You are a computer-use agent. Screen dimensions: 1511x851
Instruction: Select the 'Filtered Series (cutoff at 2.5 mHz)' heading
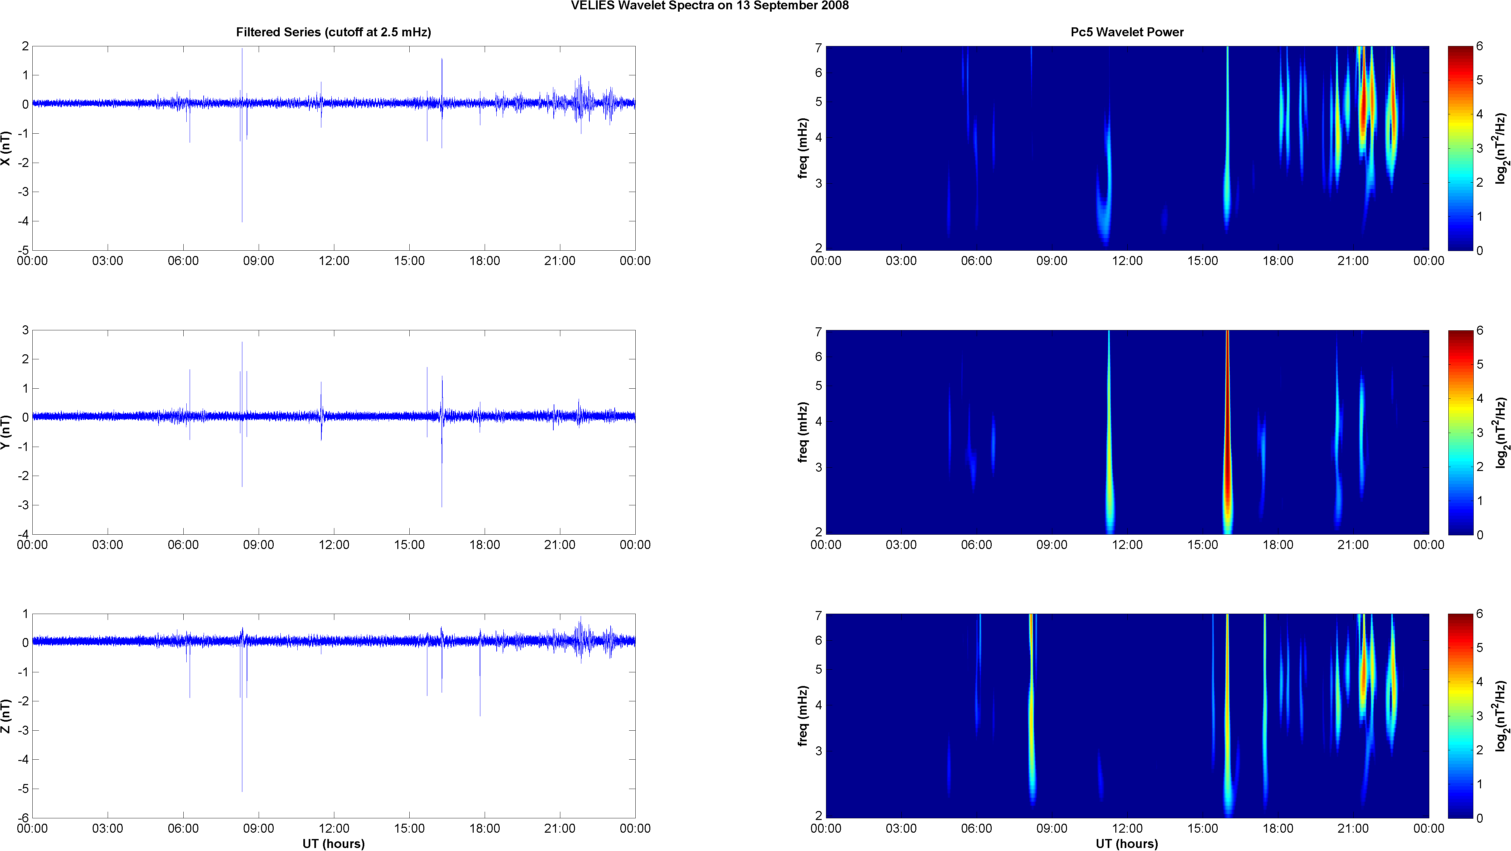pyautogui.click(x=333, y=32)
